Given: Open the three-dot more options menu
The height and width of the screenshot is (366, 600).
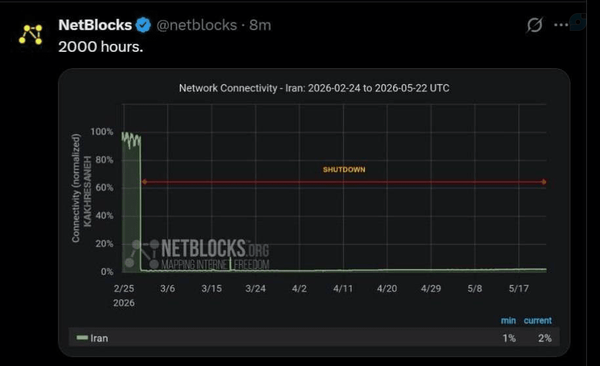Looking at the screenshot, I should (x=561, y=25).
